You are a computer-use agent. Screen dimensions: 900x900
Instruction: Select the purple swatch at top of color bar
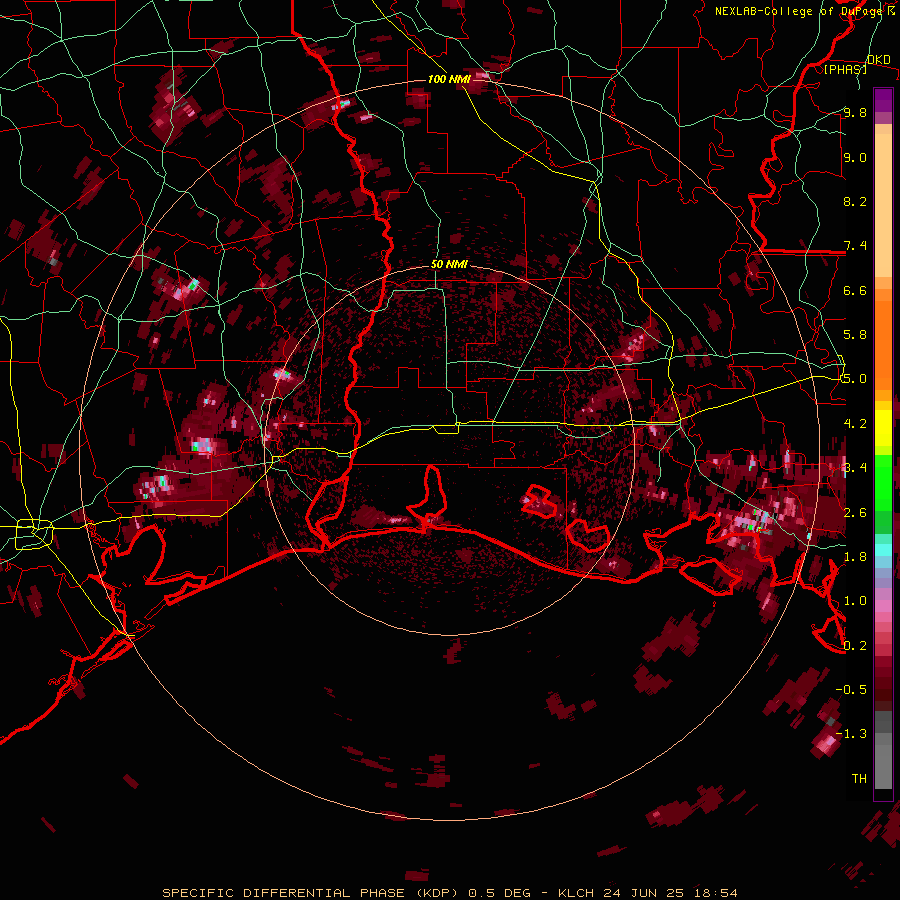click(883, 99)
